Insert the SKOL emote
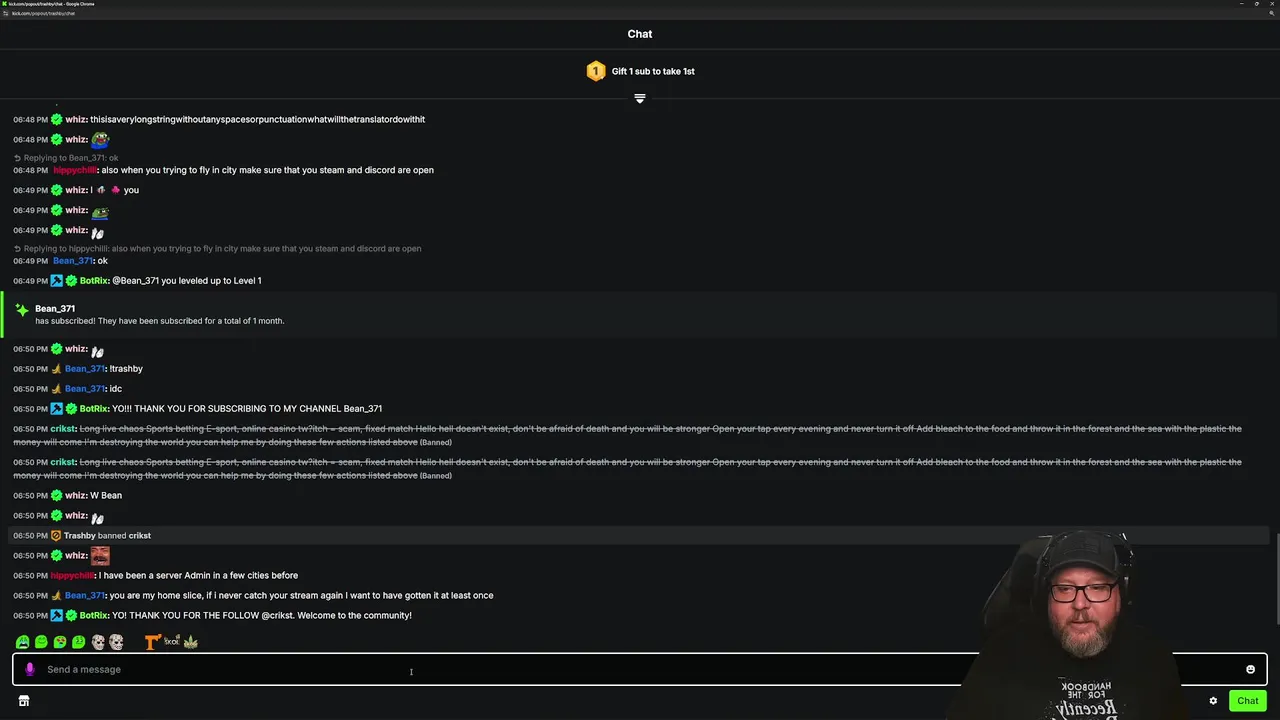 coord(171,642)
